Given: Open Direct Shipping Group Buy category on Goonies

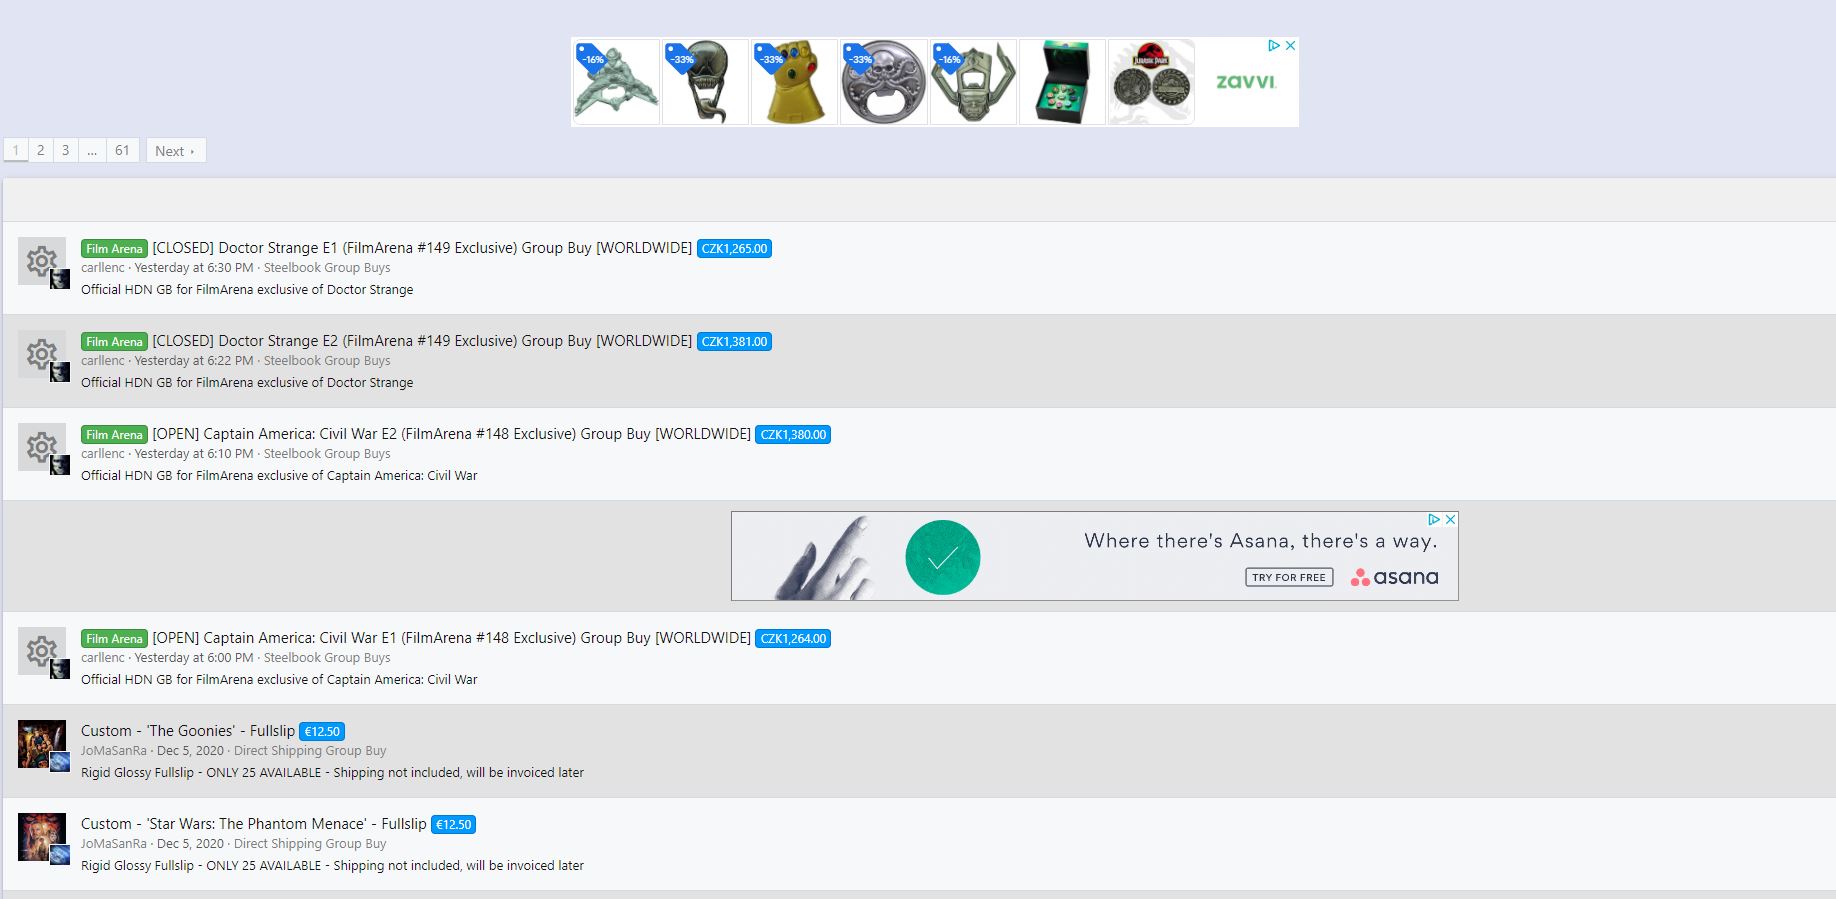Looking at the screenshot, I should pos(310,751).
